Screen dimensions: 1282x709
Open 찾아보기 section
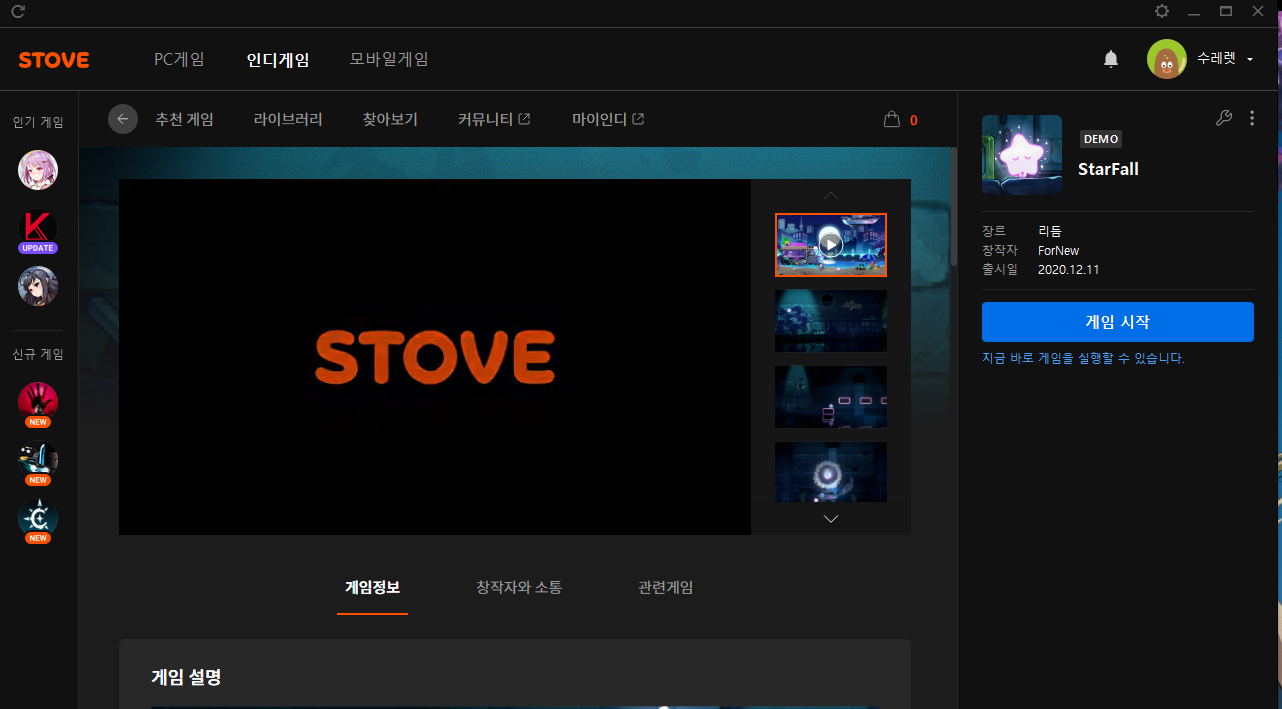click(x=390, y=119)
